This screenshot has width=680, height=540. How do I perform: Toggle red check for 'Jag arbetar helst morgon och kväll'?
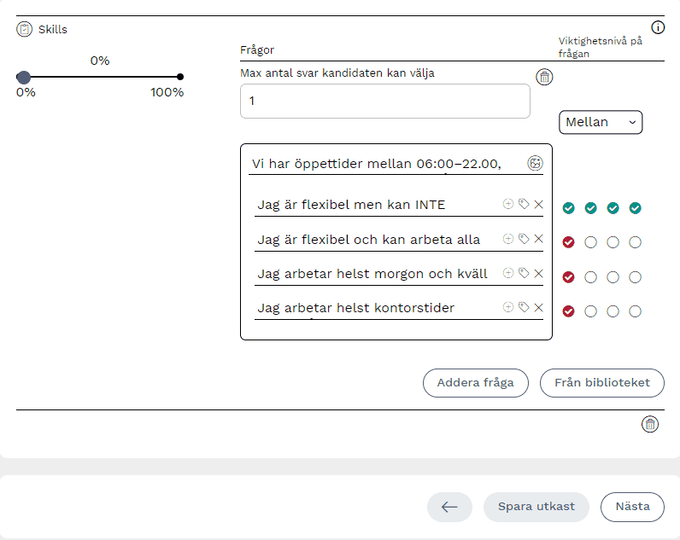click(x=569, y=277)
